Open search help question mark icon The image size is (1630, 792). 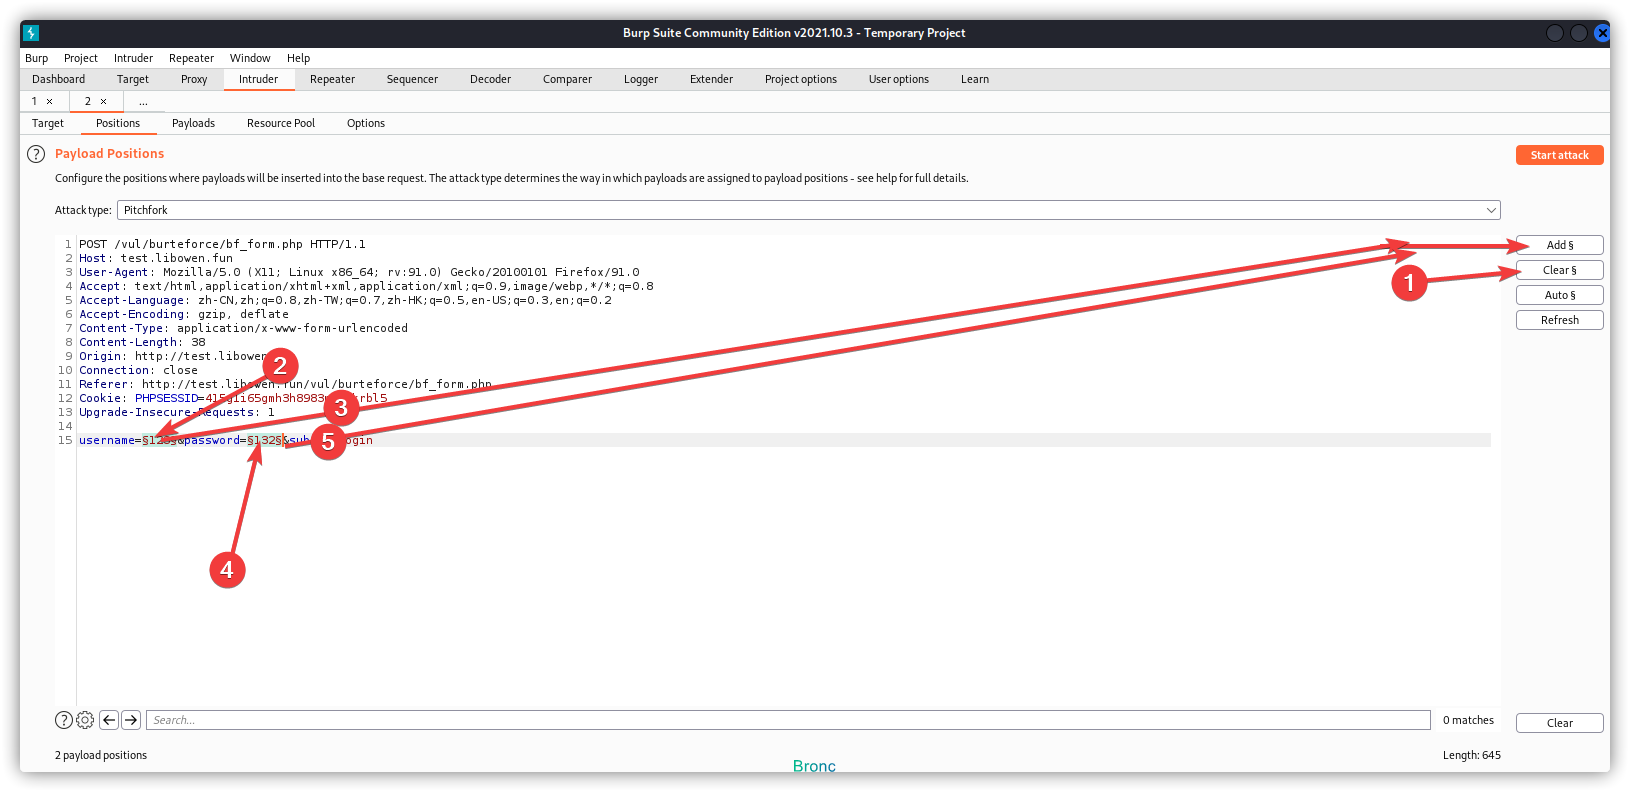point(63,720)
